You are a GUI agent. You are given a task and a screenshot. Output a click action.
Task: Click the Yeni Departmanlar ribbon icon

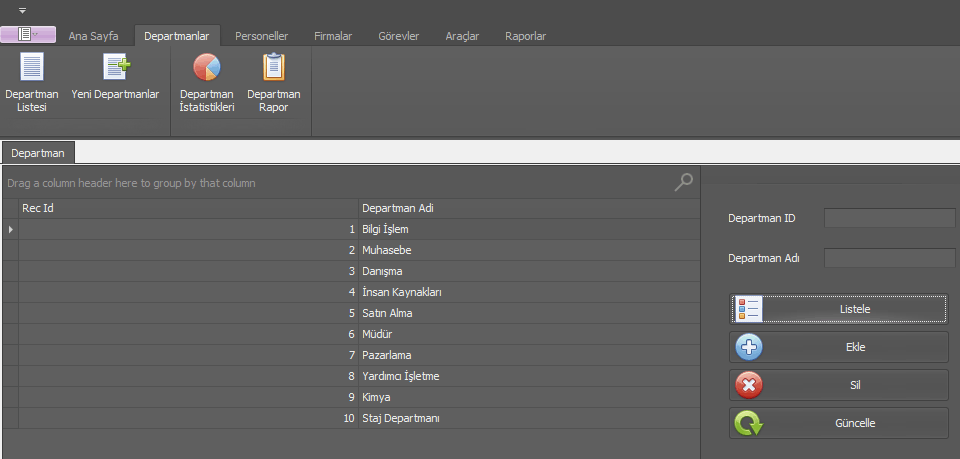click(116, 67)
